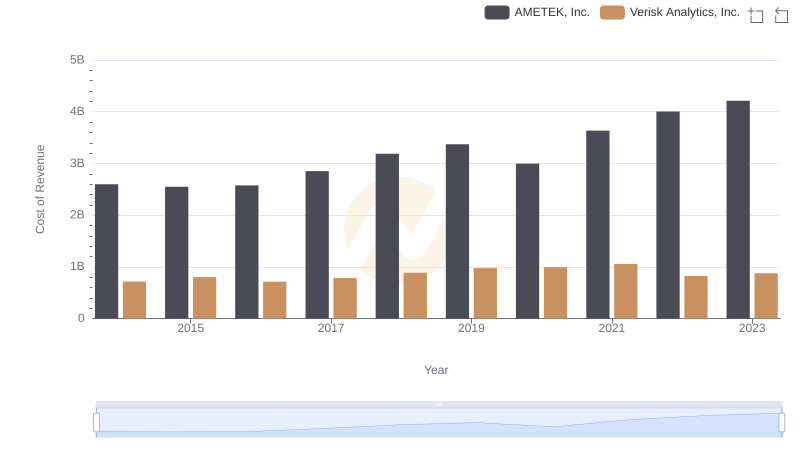Select the AMETEK bar for 2021

pos(597,224)
